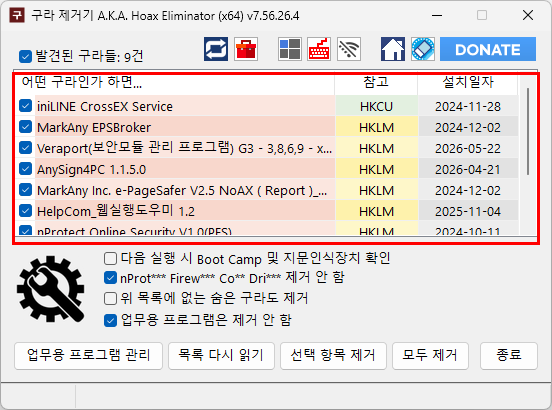552x410 pixels.
Task: Click 목록 다시 읽기 button
Action: click(221, 355)
